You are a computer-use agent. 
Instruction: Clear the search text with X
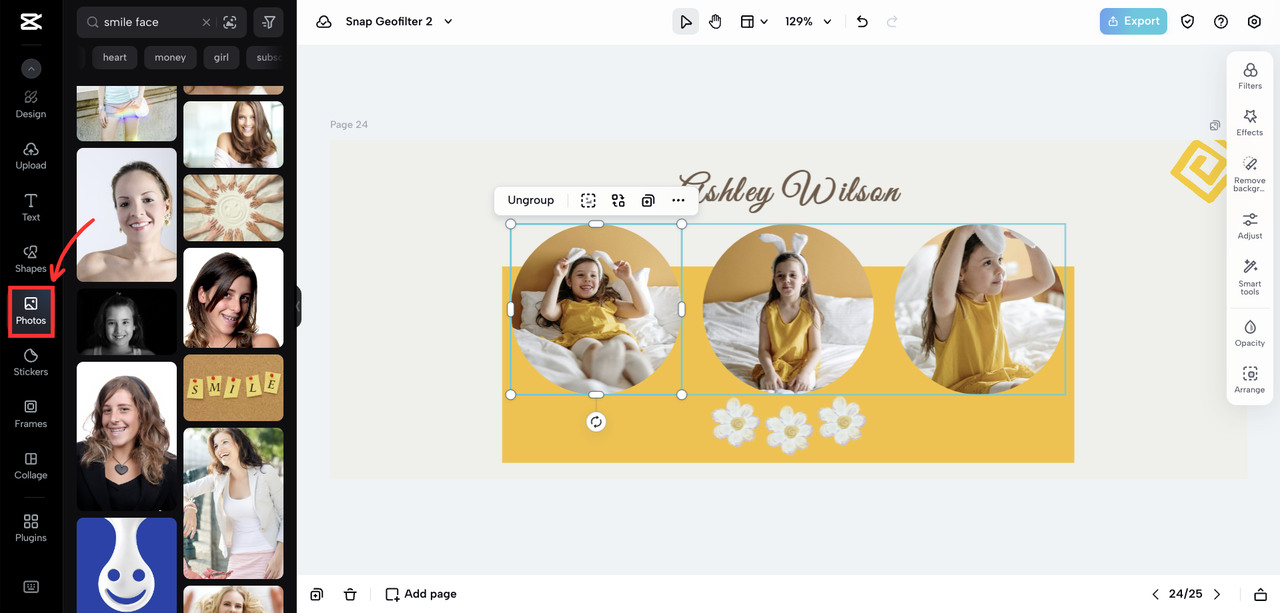click(206, 22)
